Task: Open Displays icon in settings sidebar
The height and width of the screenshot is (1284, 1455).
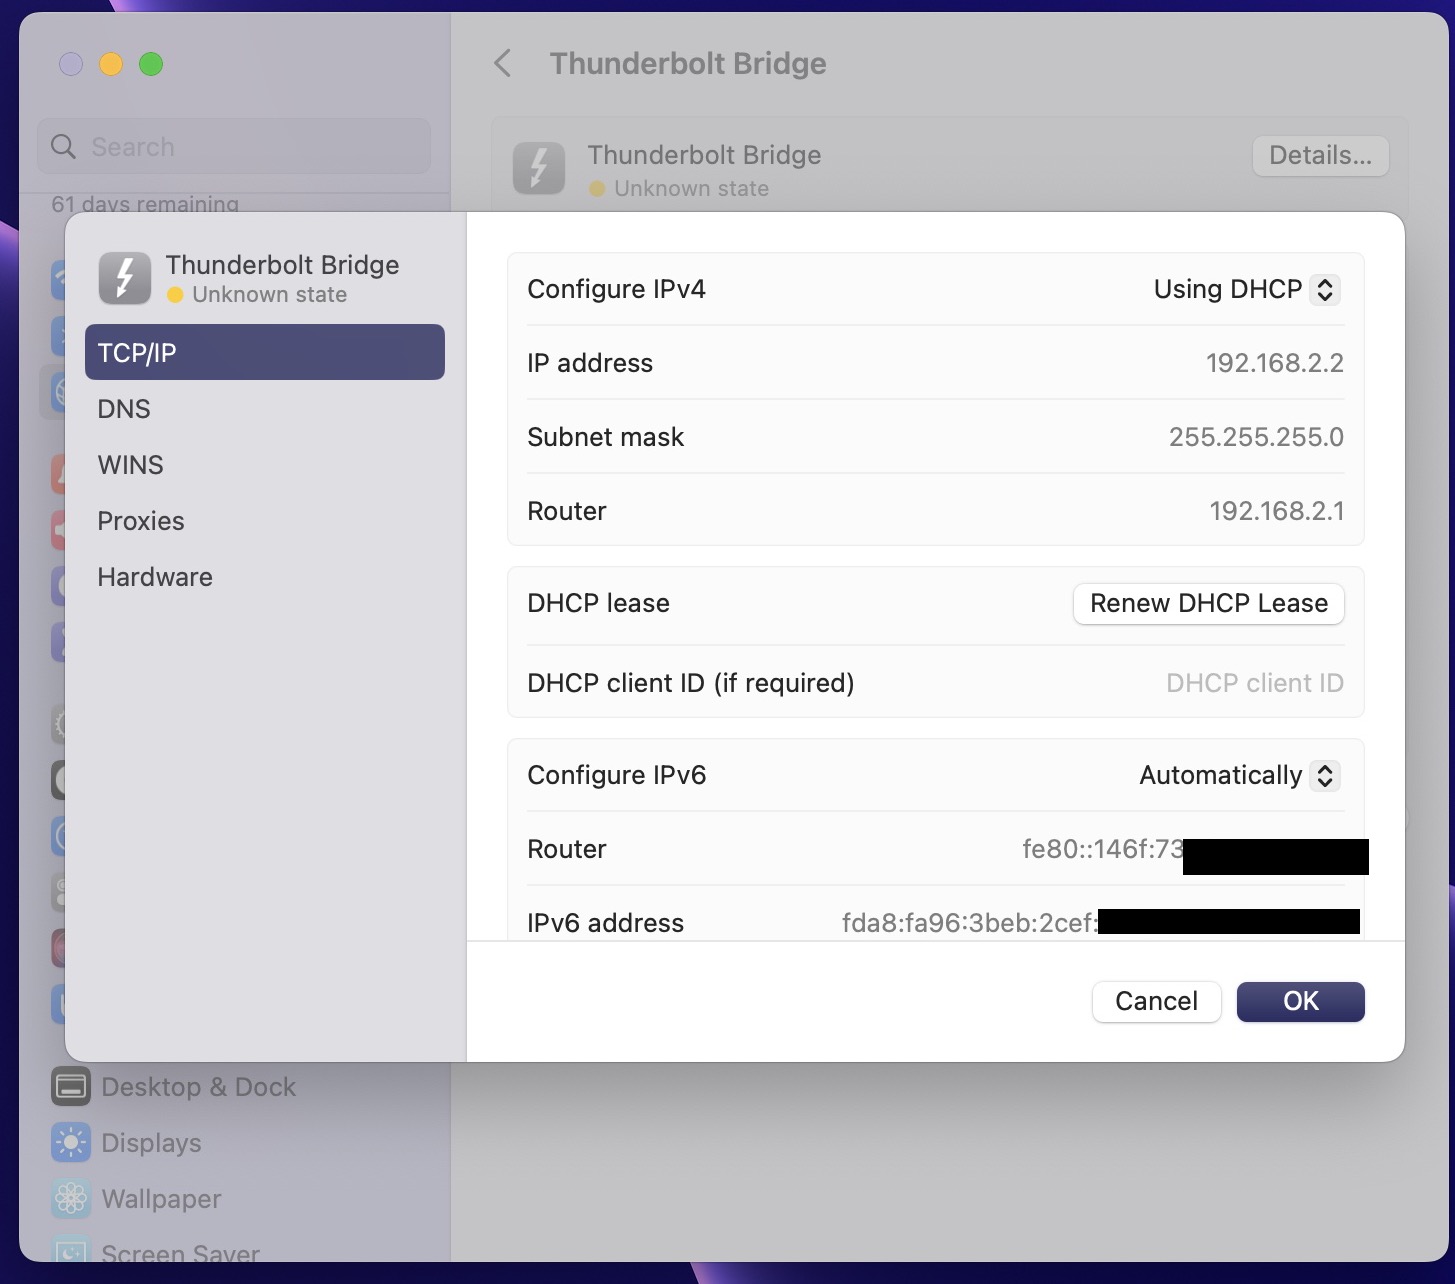Action: click(71, 1143)
